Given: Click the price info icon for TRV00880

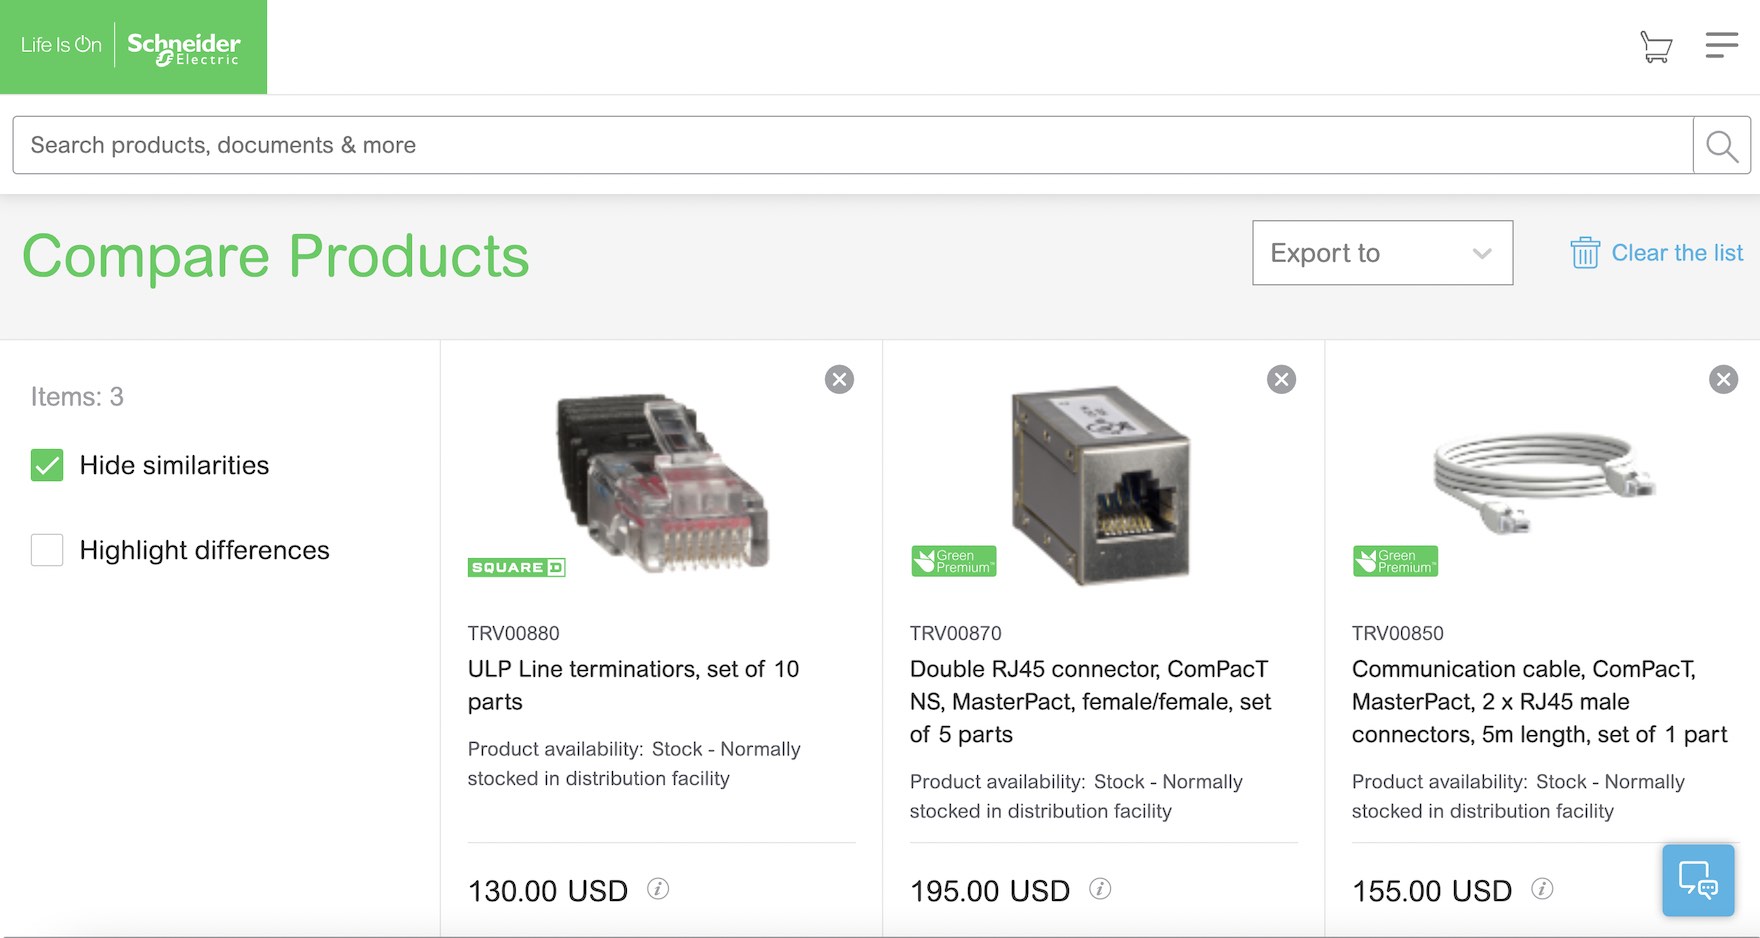Looking at the screenshot, I should [657, 889].
